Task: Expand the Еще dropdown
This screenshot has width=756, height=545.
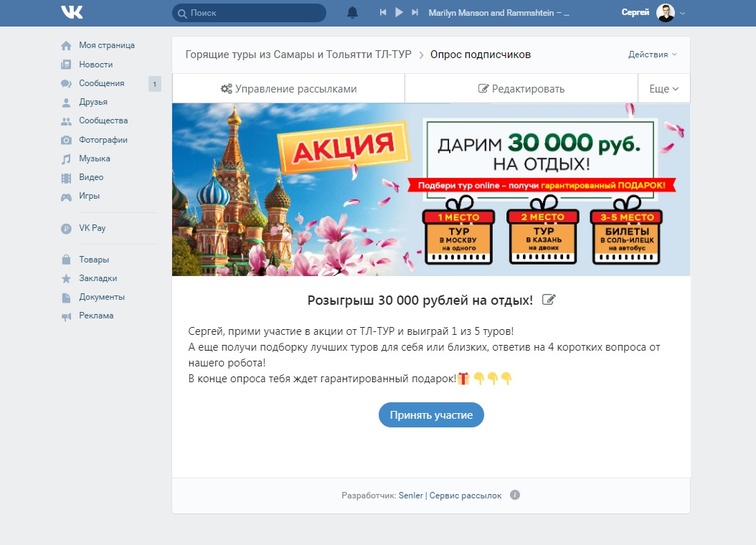Action: pos(664,89)
